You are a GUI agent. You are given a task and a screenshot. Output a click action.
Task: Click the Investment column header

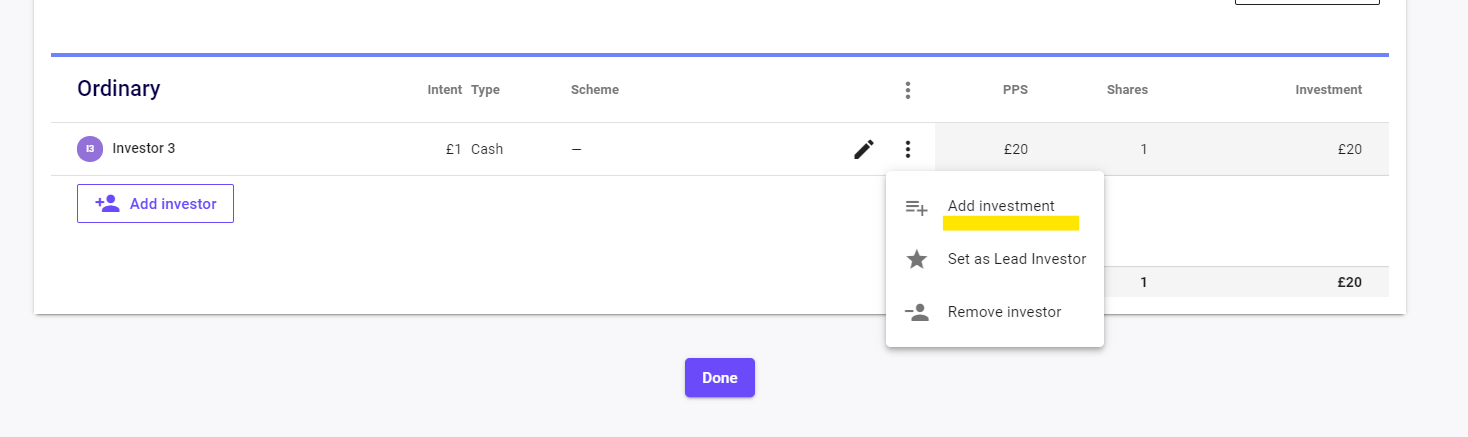coord(1328,90)
